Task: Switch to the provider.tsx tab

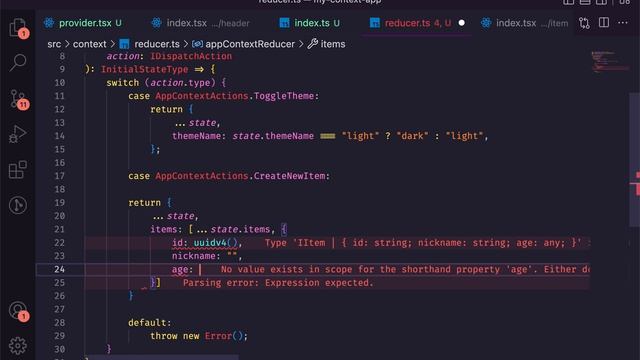Action: pyautogui.click(x=83, y=23)
